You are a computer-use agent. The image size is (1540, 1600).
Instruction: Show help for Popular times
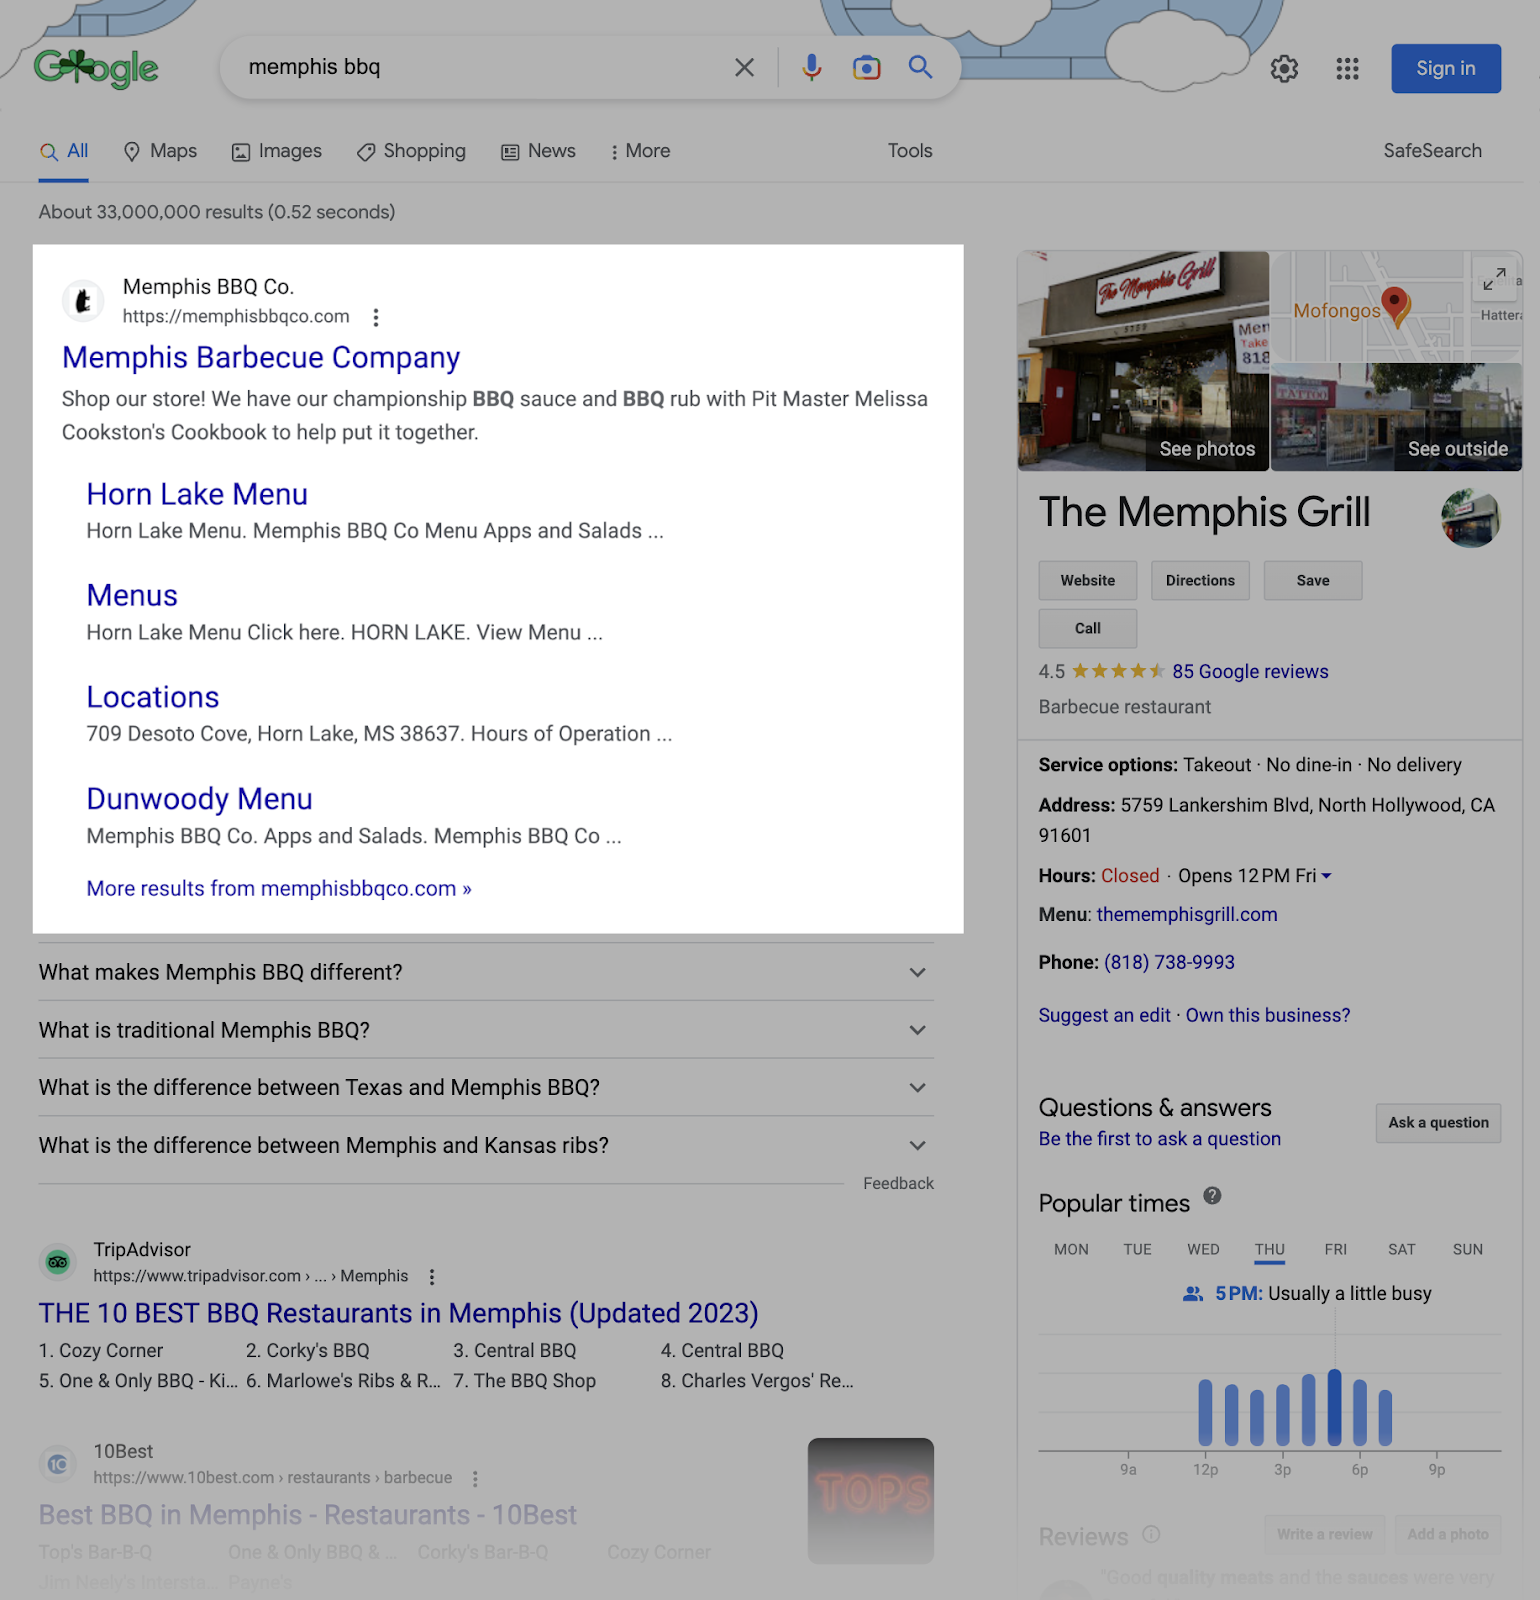(x=1212, y=1196)
